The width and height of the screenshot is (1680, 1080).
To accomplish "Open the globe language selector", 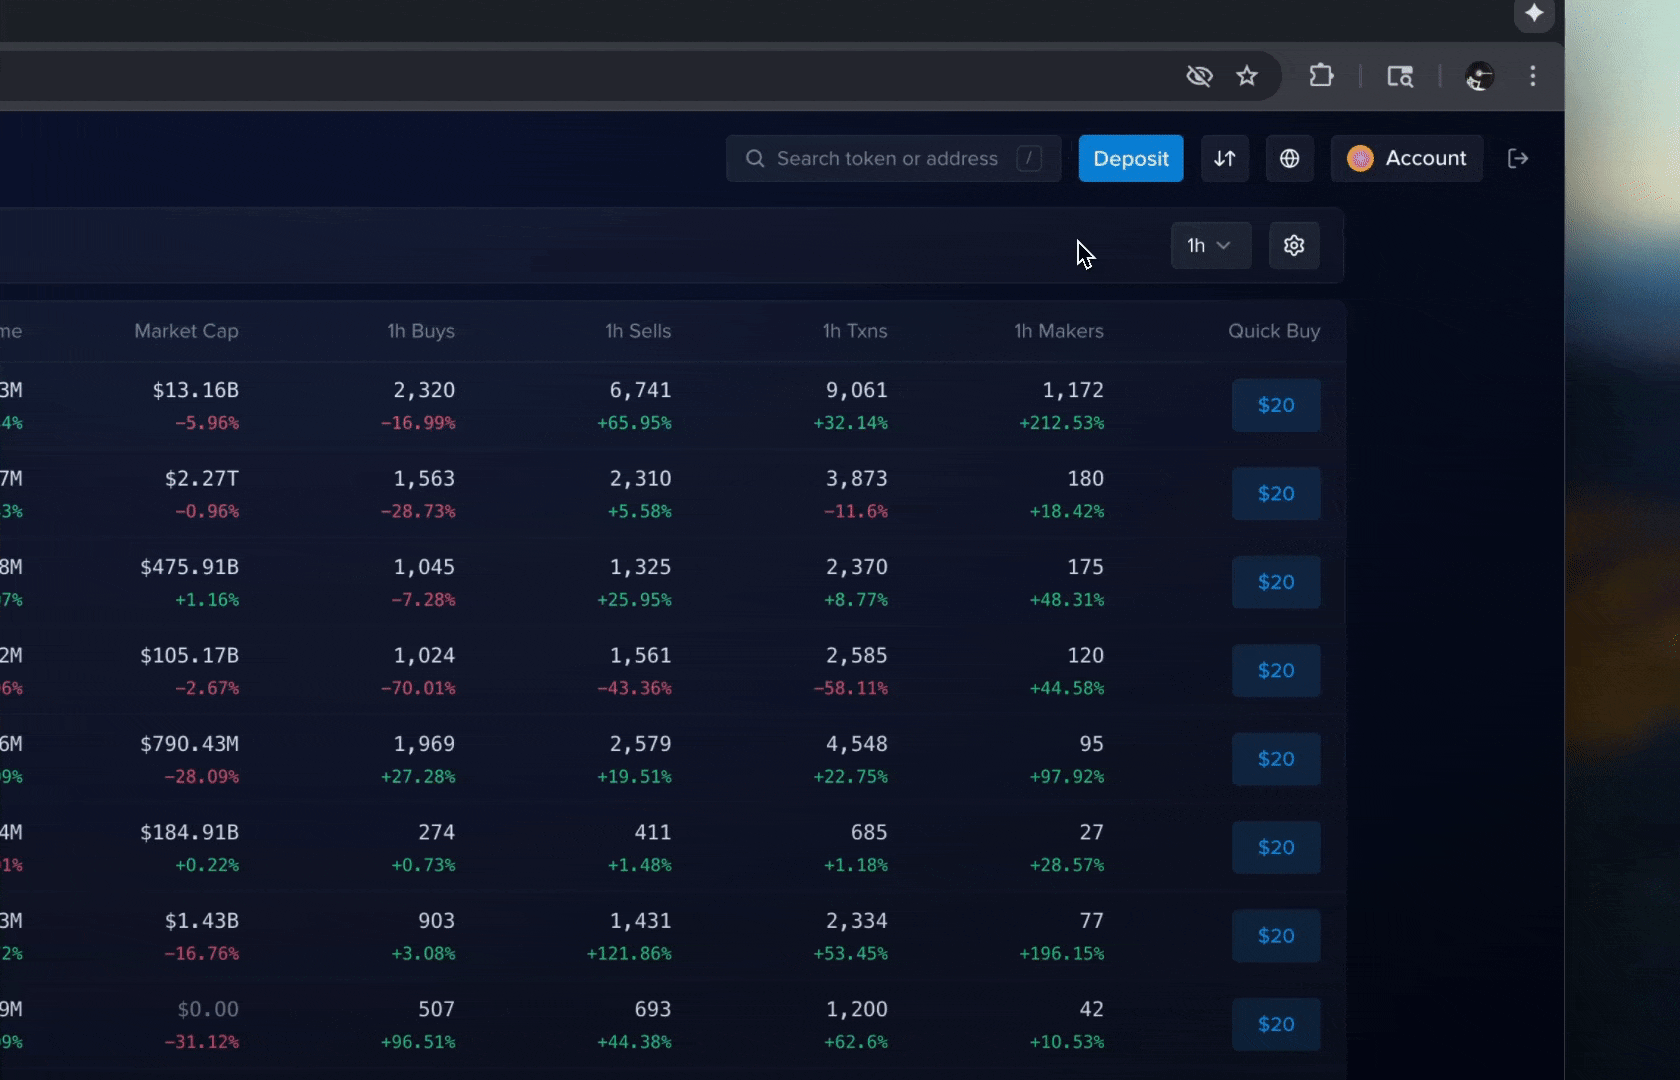I will click(x=1290, y=159).
